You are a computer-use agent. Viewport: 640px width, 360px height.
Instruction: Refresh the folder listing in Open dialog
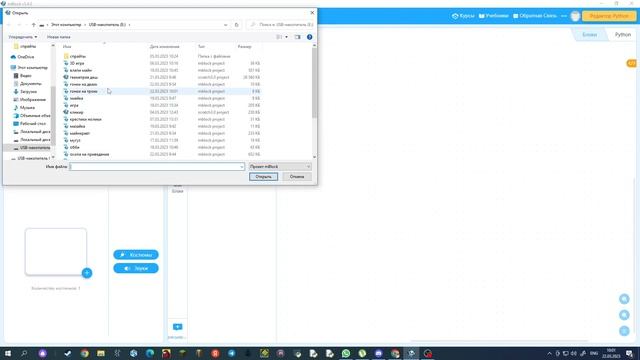pyautogui.click(x=236, y=25)
